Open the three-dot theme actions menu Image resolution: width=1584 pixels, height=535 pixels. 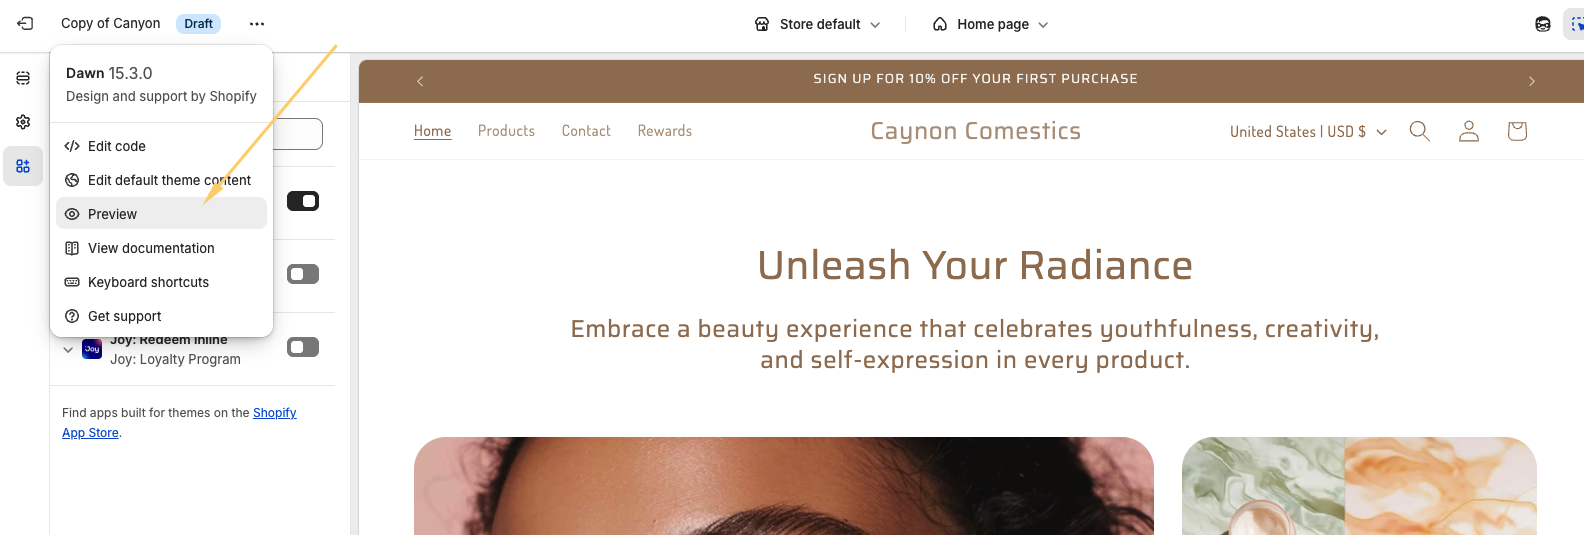click(257, 24)
